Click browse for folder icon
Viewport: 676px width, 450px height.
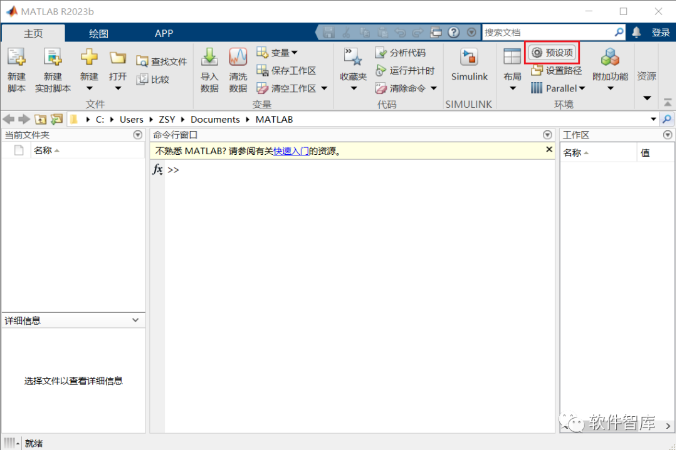click(56, 119)
